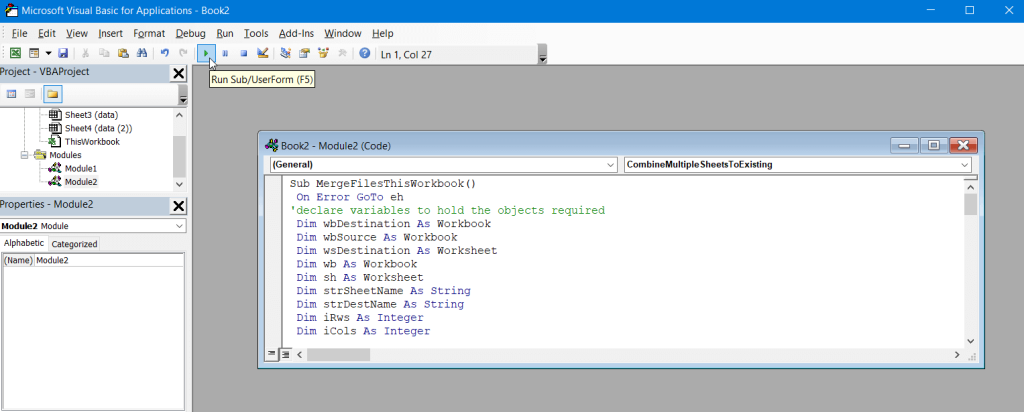Viewport: 1024px width, 412px height.
Task: Open the Help menu
Action: tap(383, 33)
